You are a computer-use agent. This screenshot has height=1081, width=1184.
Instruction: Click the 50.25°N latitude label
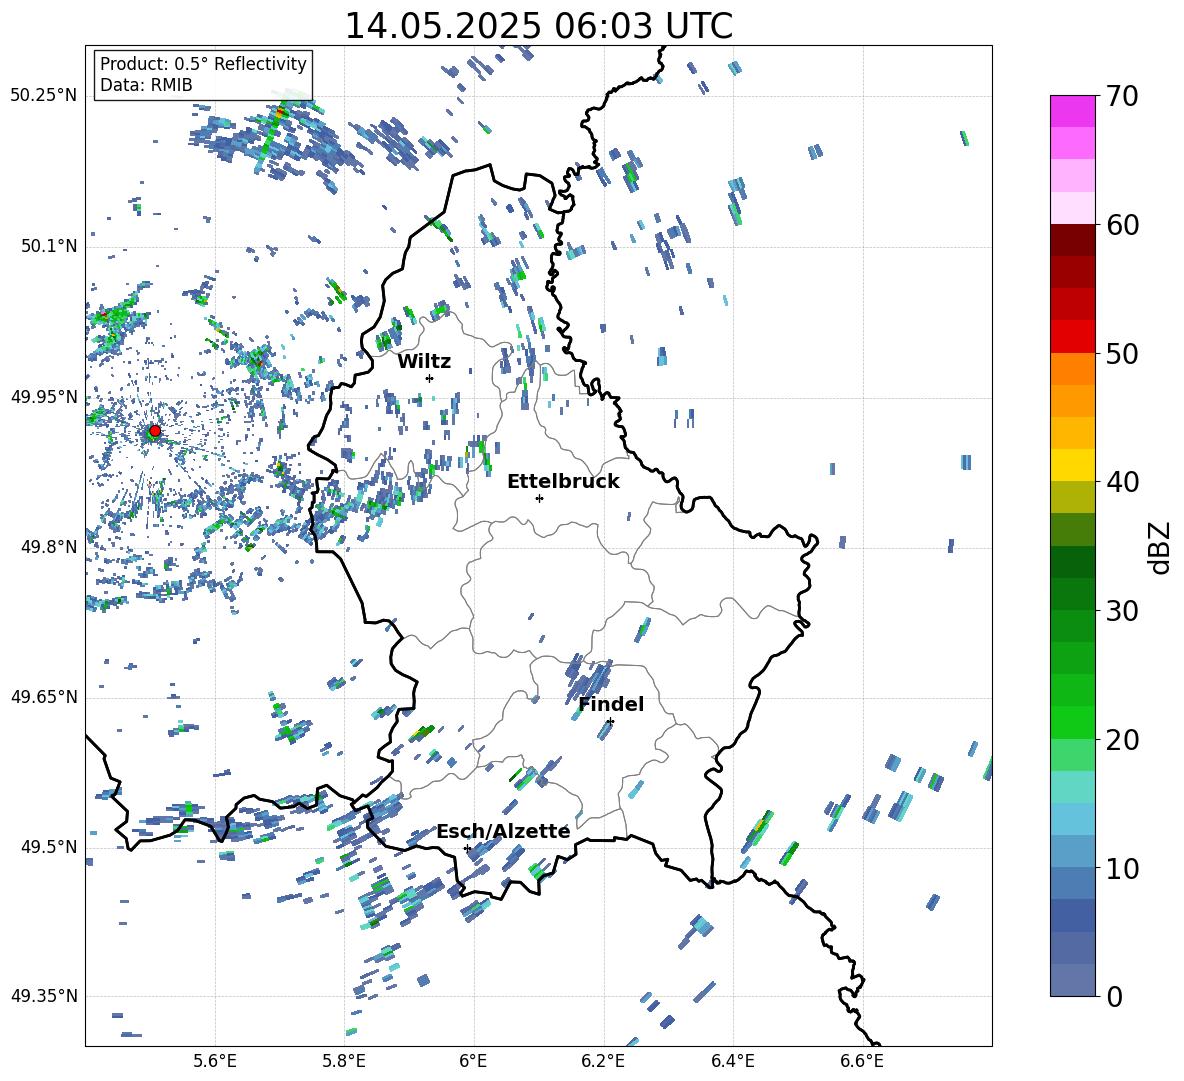(x=44, y=96)
